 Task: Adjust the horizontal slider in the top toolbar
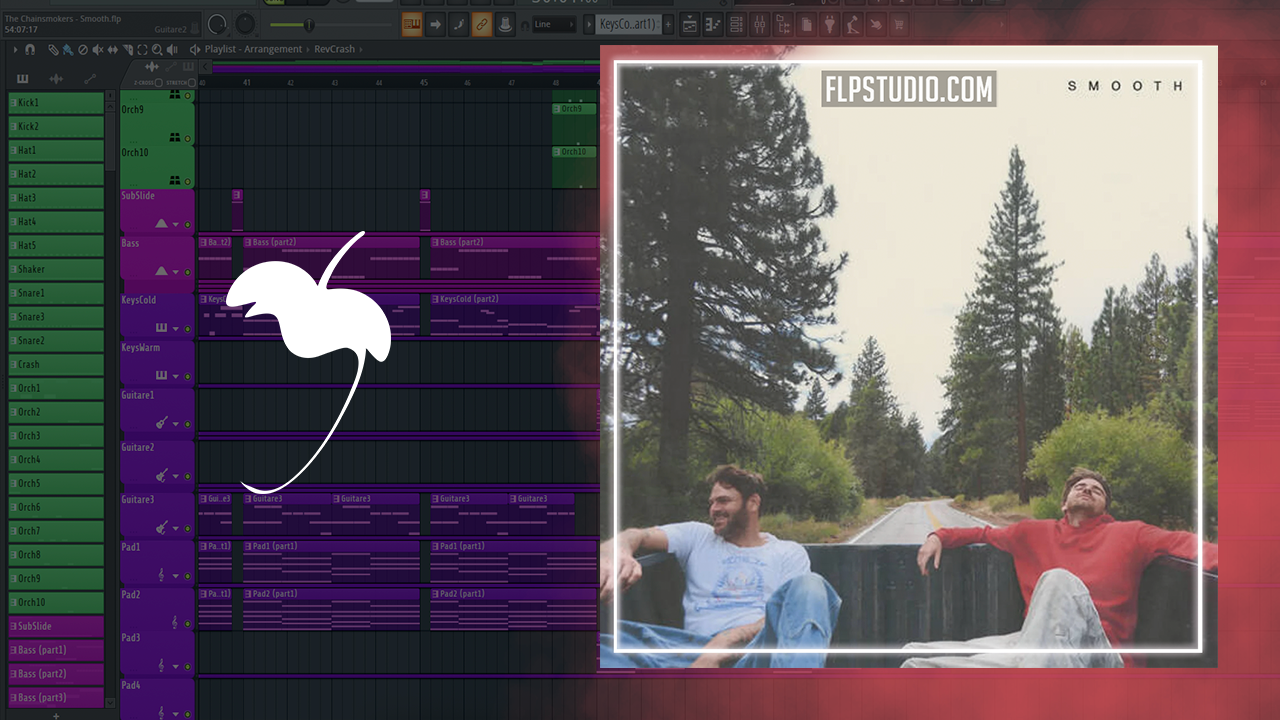(308, 24)
